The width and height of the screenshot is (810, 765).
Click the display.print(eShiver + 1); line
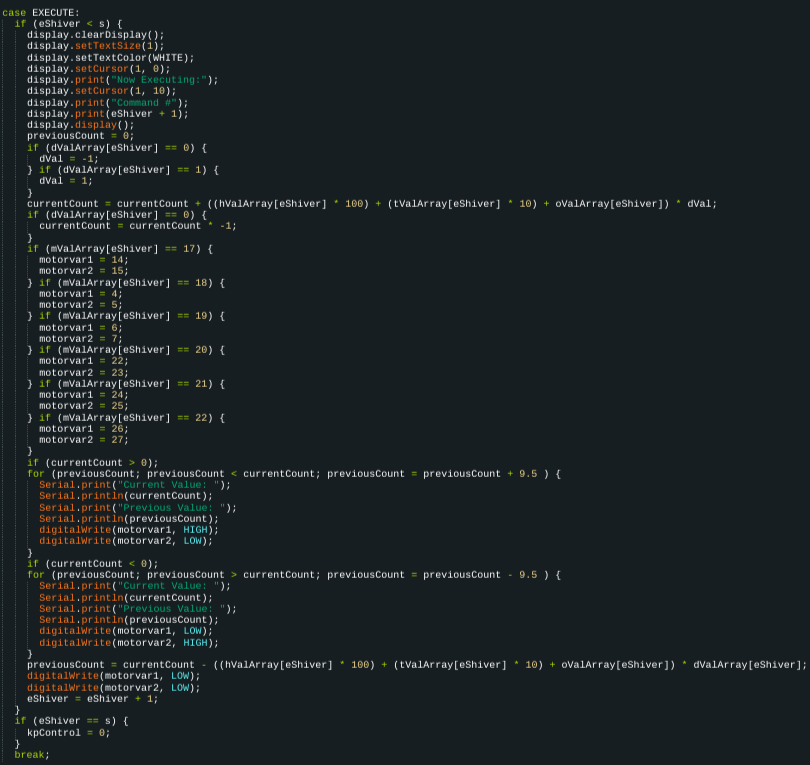(107, 114)
